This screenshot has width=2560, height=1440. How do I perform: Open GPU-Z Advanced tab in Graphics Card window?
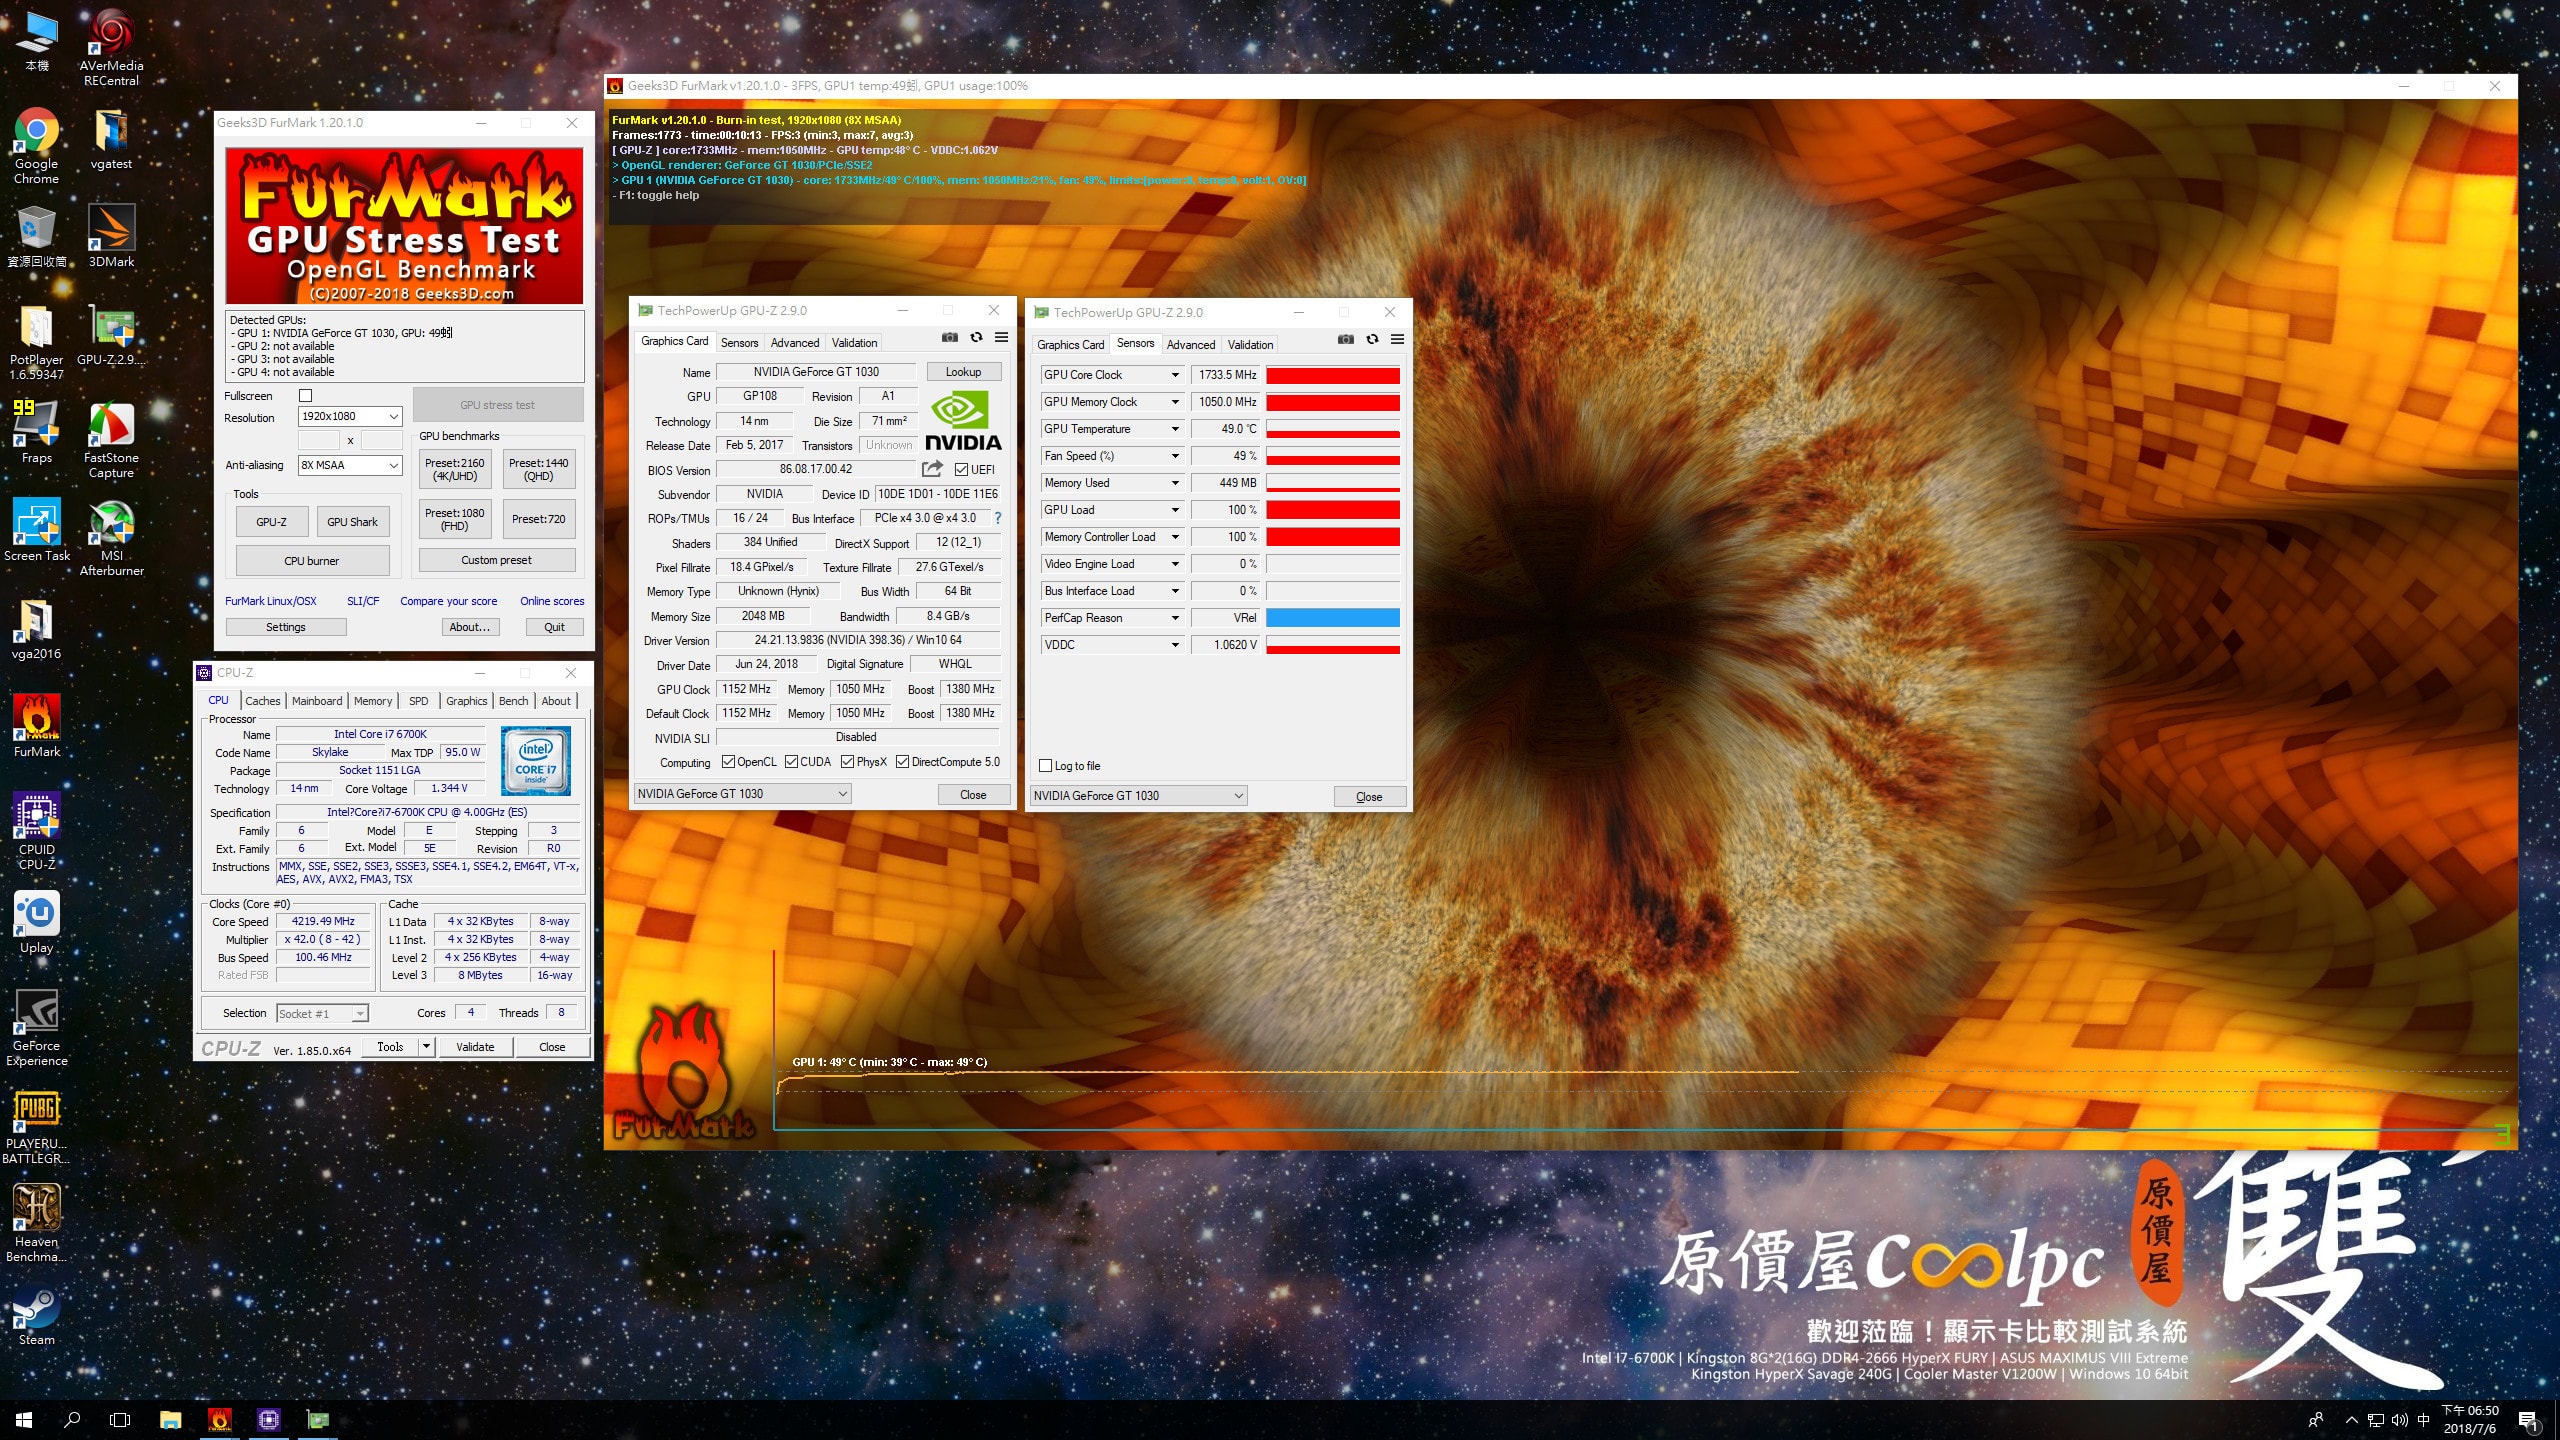tap(794, 343)
